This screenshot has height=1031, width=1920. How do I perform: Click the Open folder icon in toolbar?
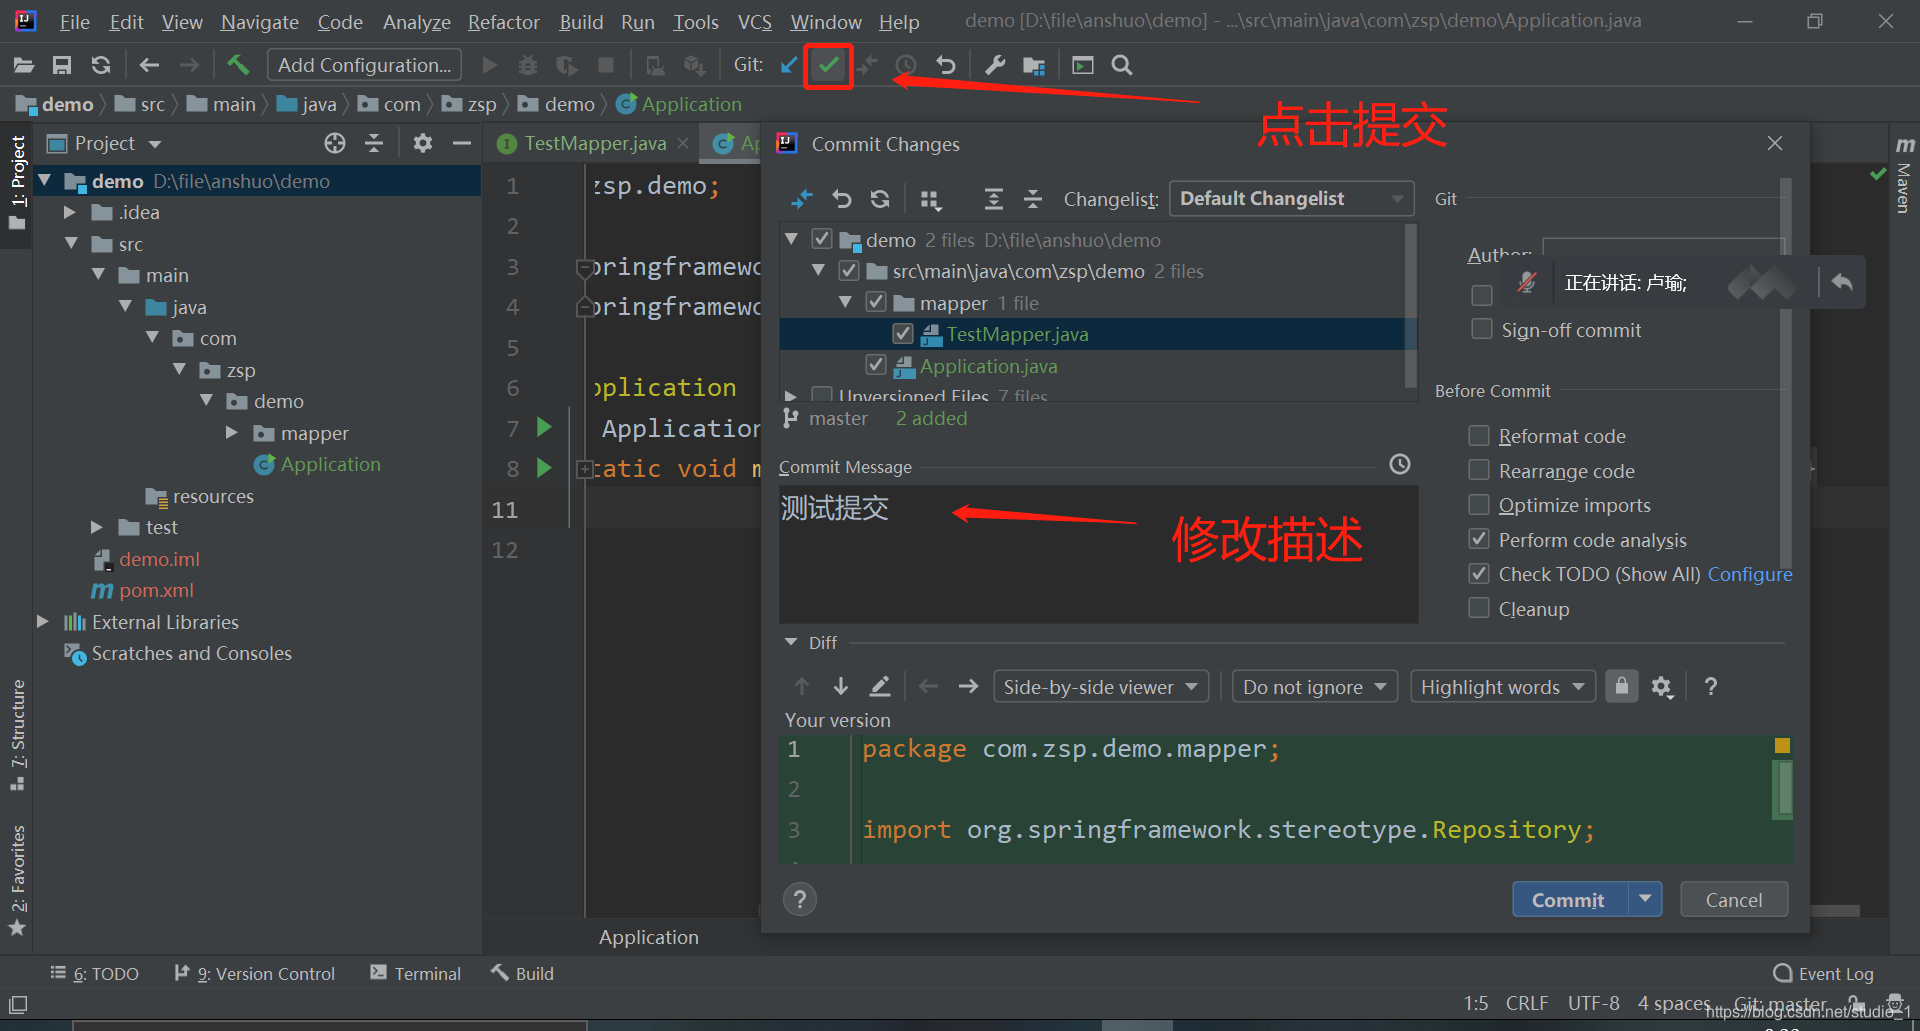[24, 65]
